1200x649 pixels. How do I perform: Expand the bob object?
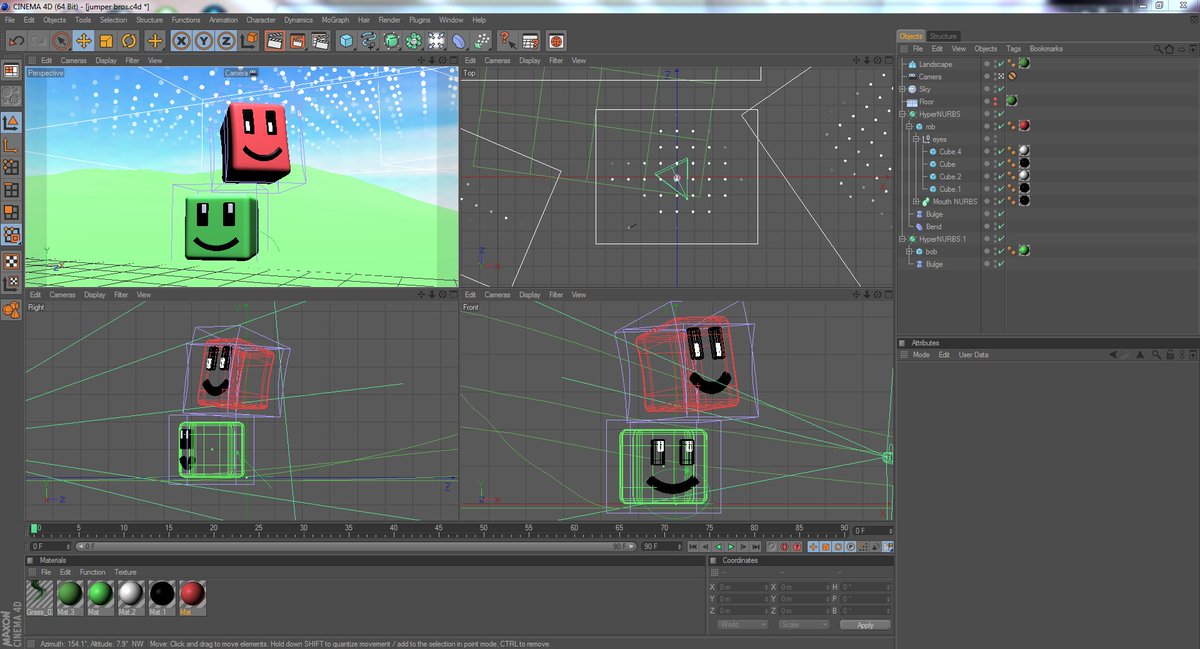pyautogui.click(x=909, y=252)
